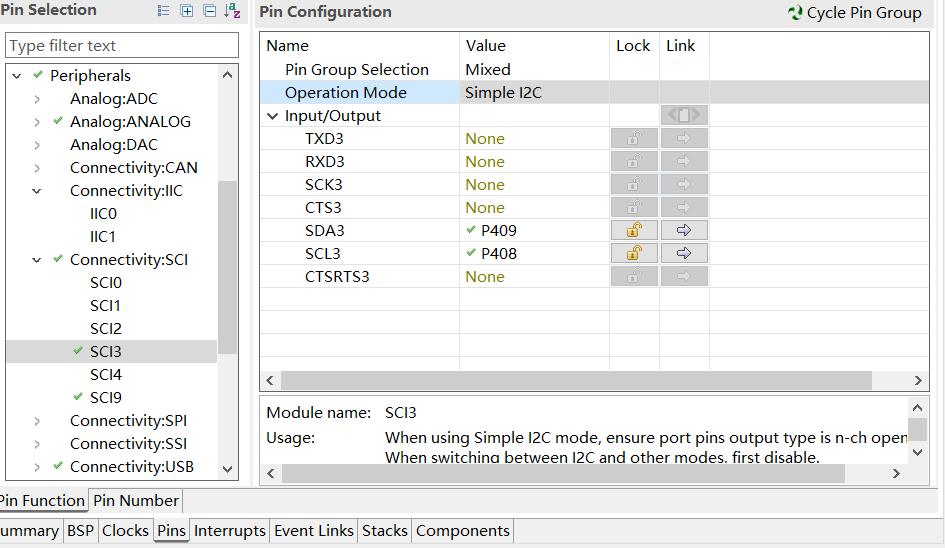The image size is (945, 548).
Task: Click the link arrow in CTSRTS3 row
Action: [x=684, y=277]
